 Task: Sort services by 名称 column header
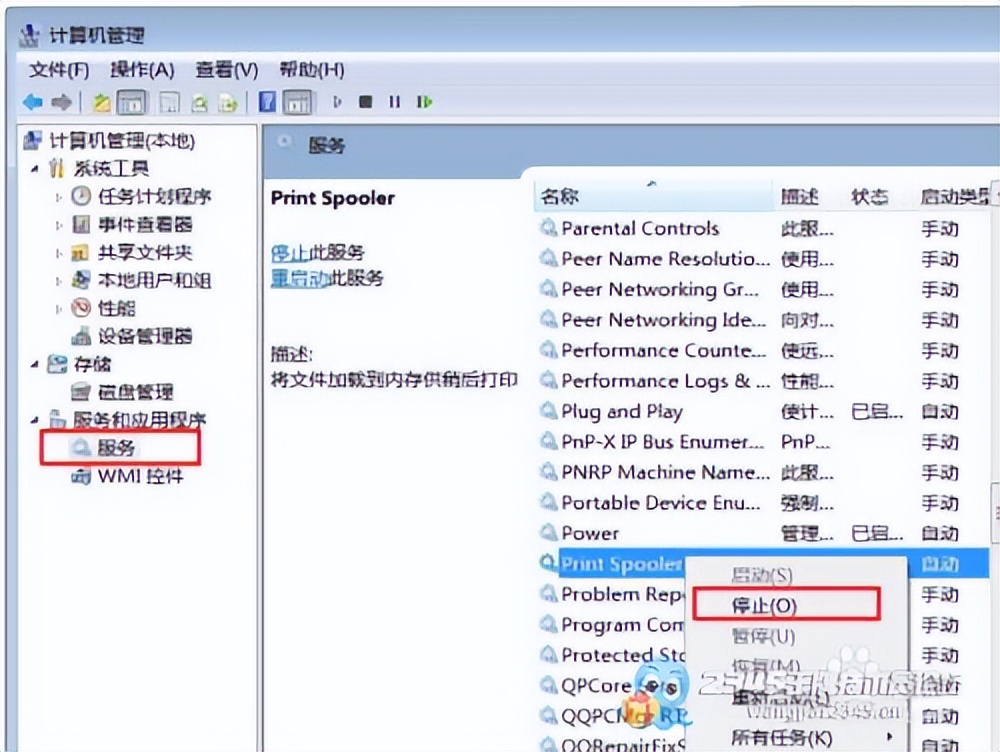pyautogui.click(x=654, y=196)
